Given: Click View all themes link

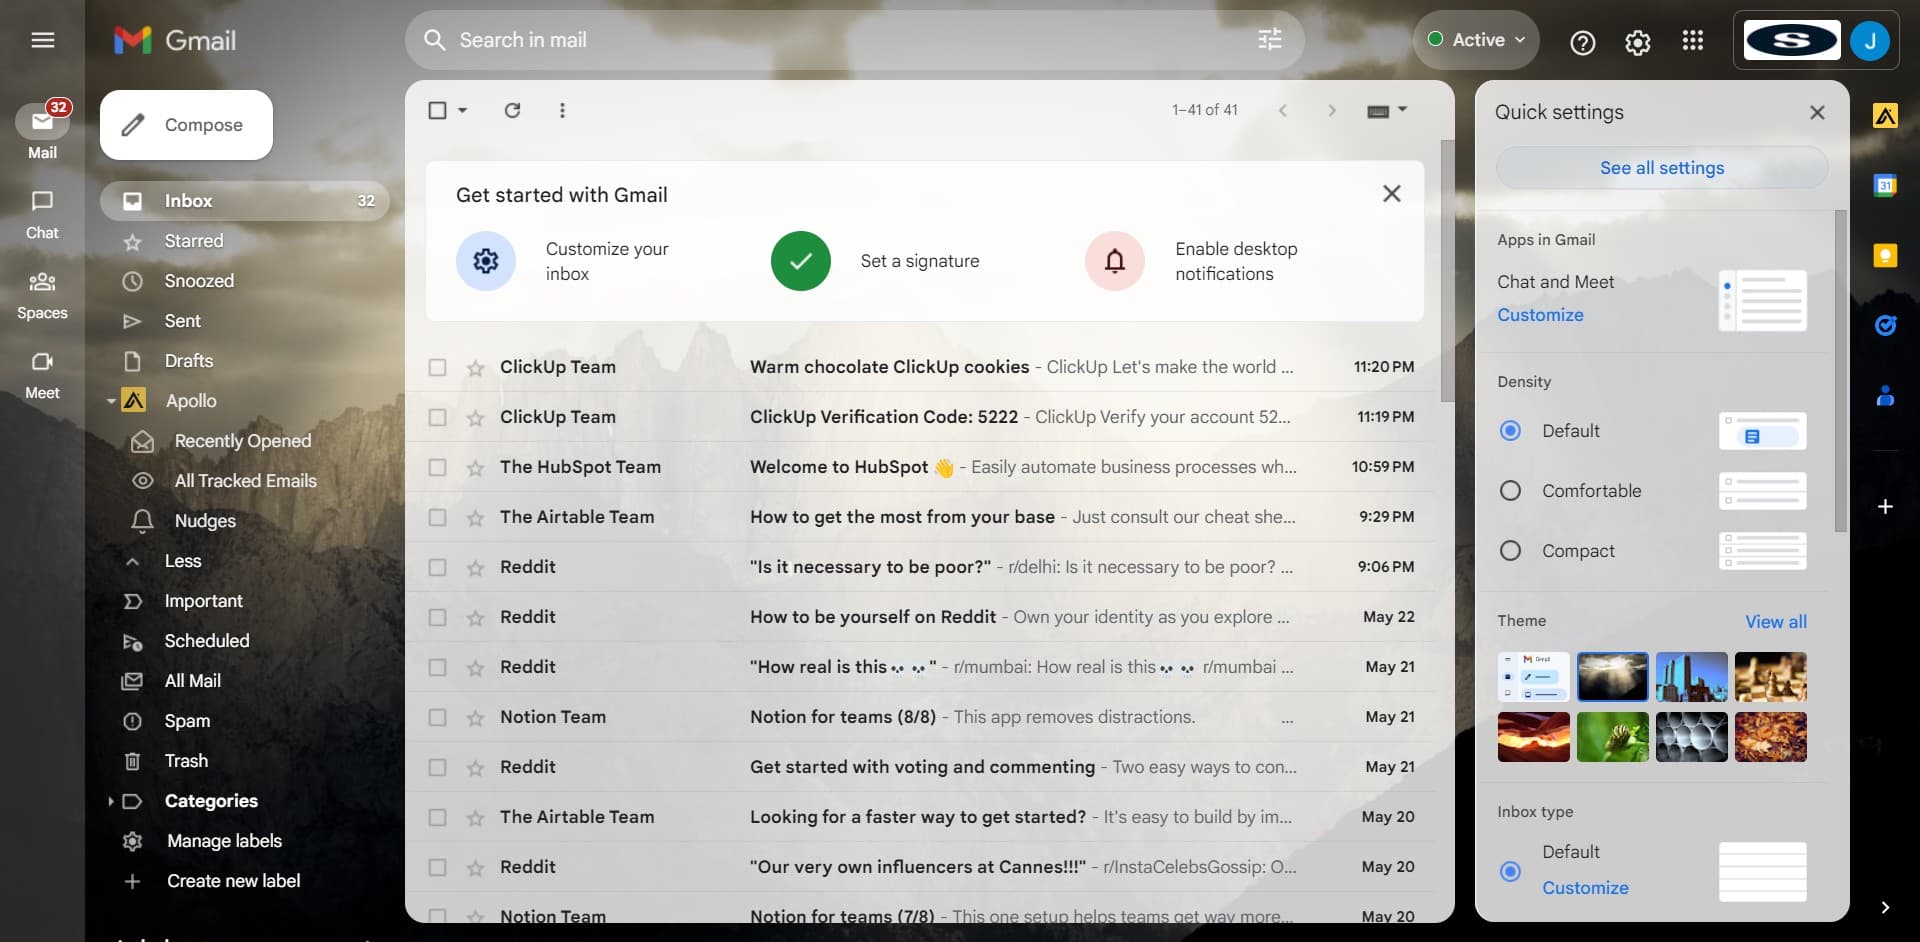Looking at the screenshot, I should [x=1775, y=622].
